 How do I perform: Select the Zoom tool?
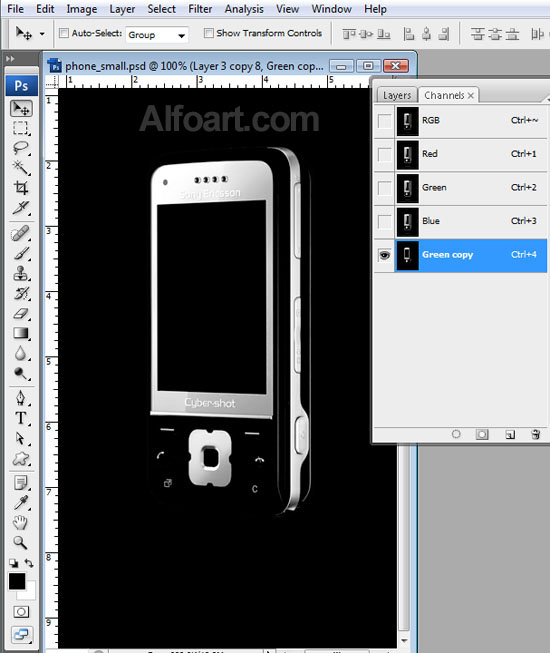(x=21, y=543)
